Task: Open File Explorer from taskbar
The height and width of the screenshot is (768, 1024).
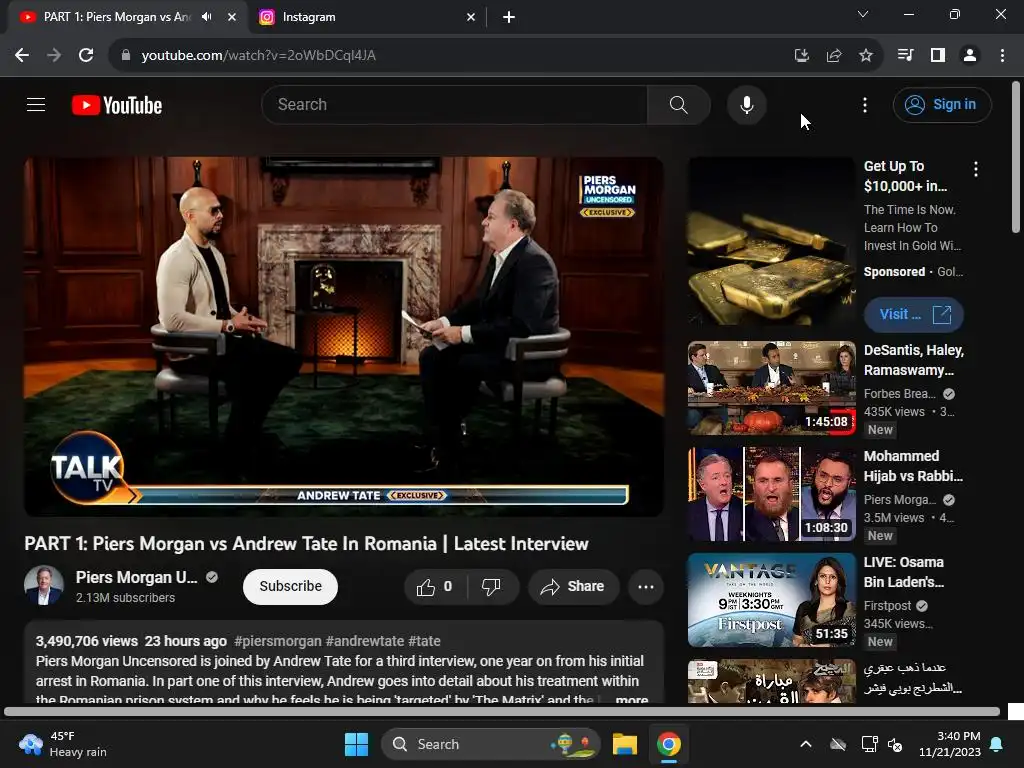Action: pos(625,744)
